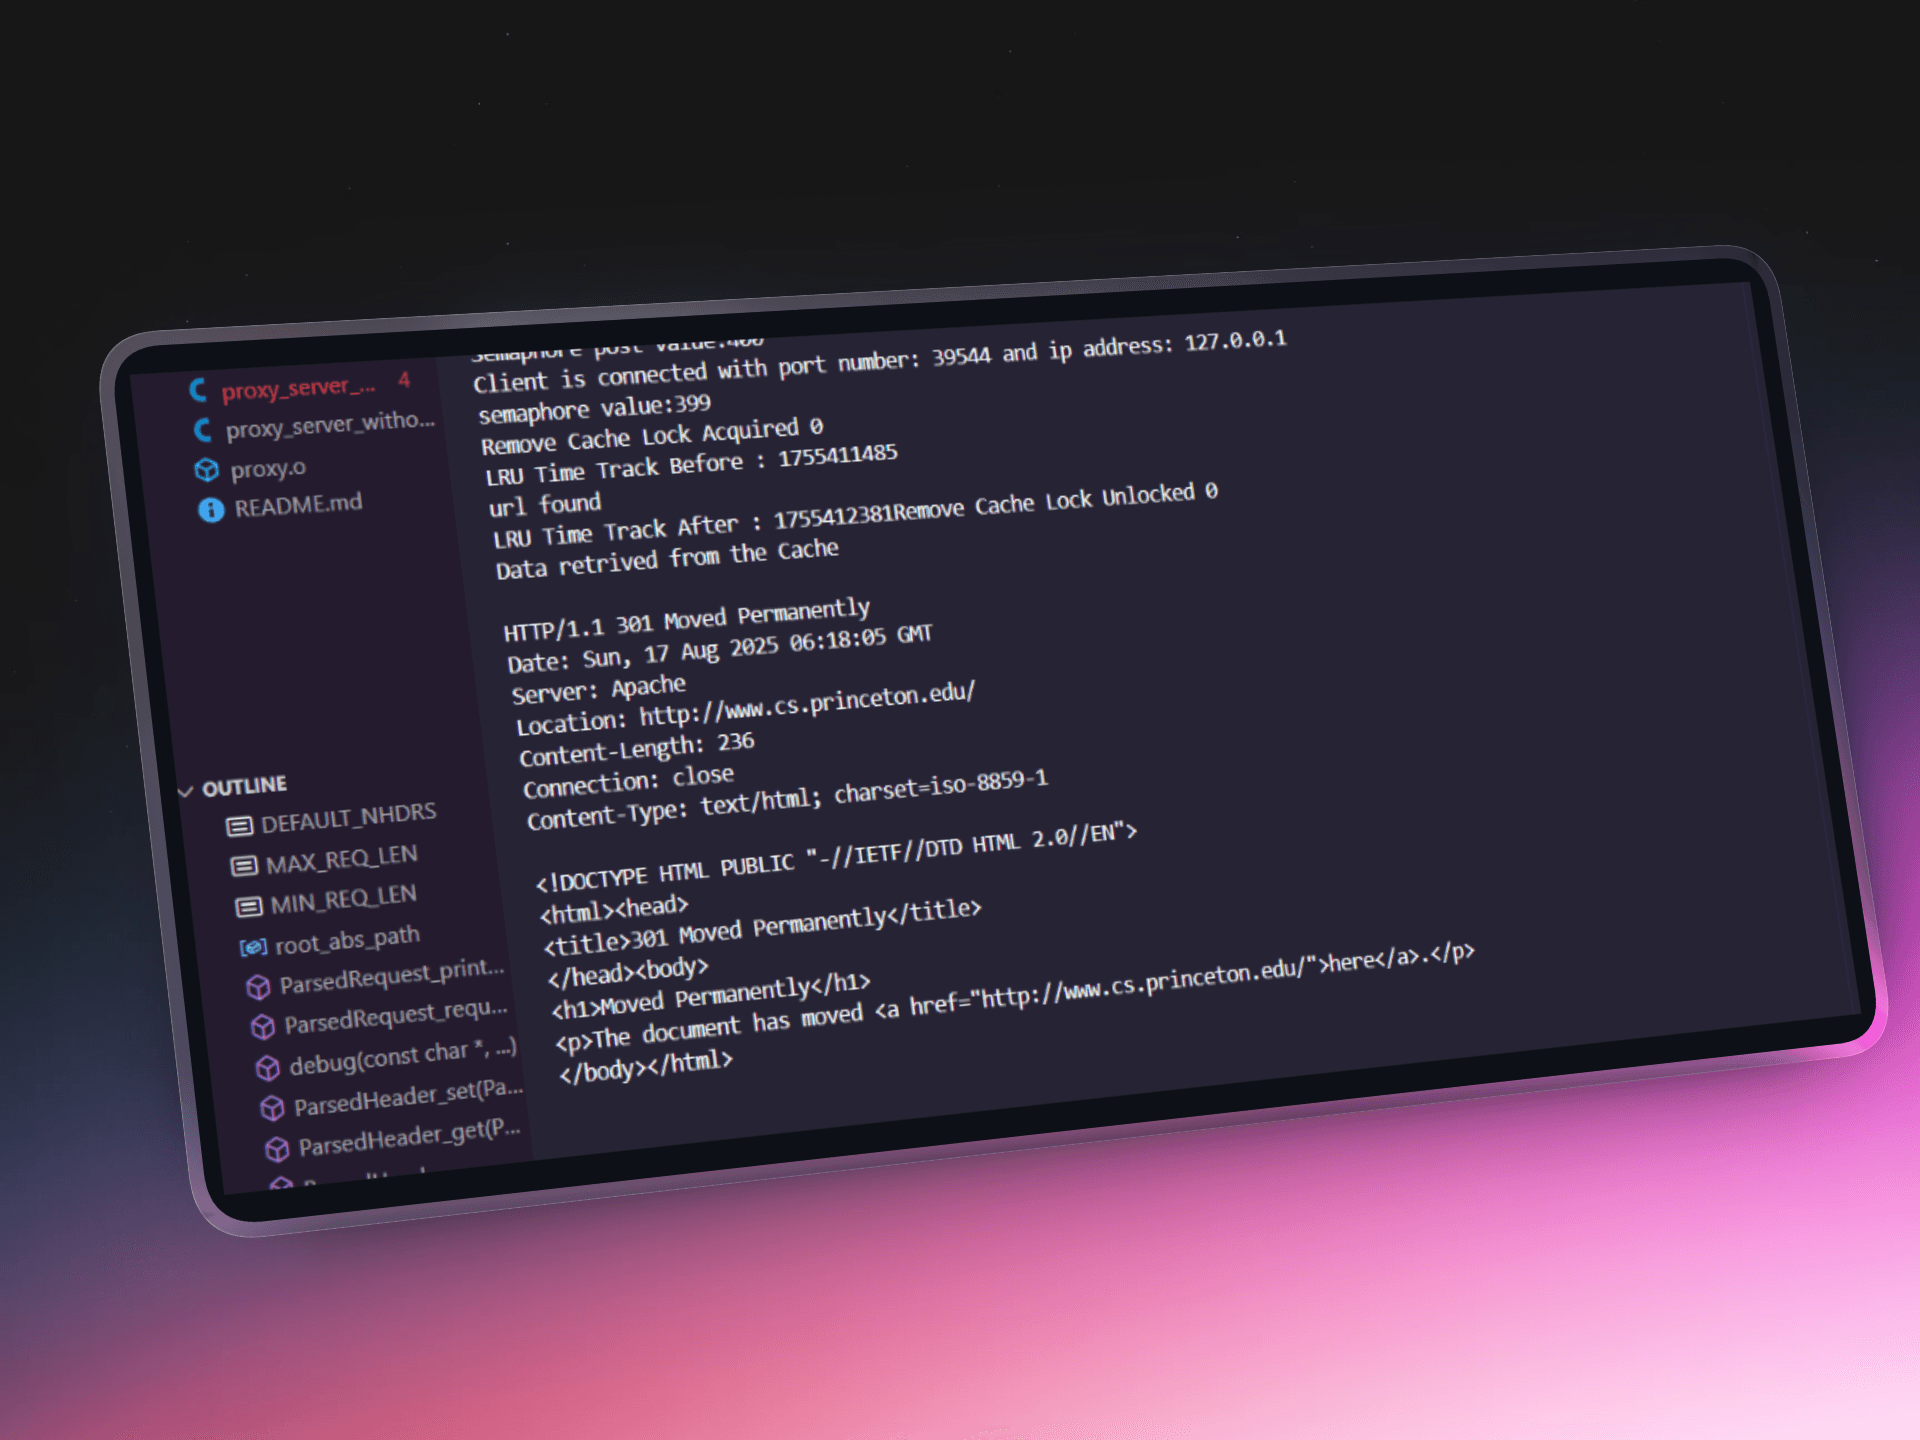Image resolution: width=1920 pixels, height=1440 pixels.
Task: Jump to the MIN_REQ_LEN symbol in the outline
Action: click(343, 899)
